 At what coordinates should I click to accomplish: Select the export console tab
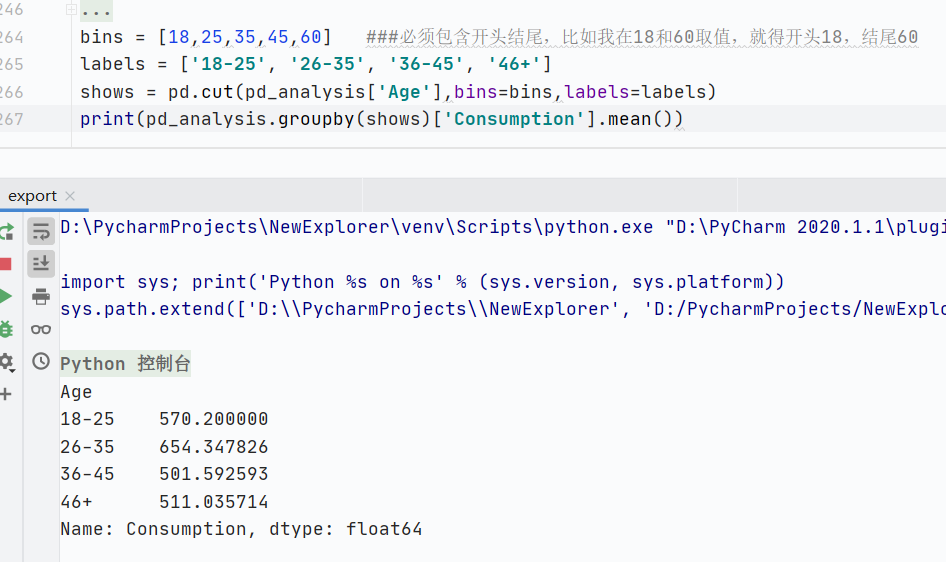pyautogui.click(x=32, y=196)
